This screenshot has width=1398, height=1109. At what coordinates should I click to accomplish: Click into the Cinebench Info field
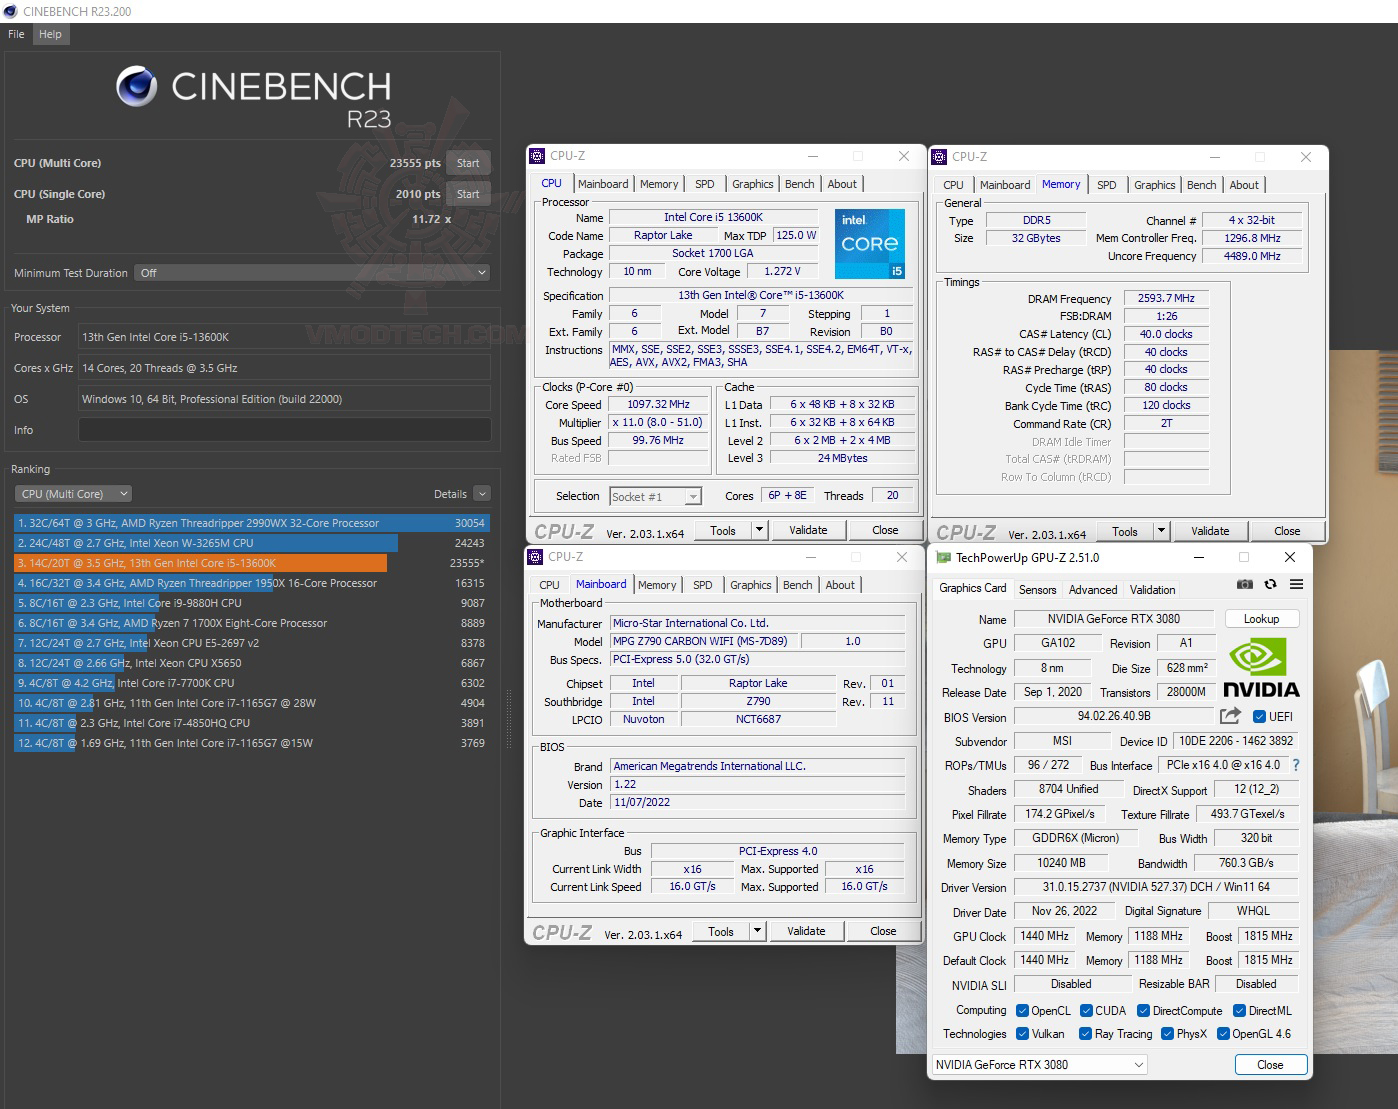(x=284, y=430)
